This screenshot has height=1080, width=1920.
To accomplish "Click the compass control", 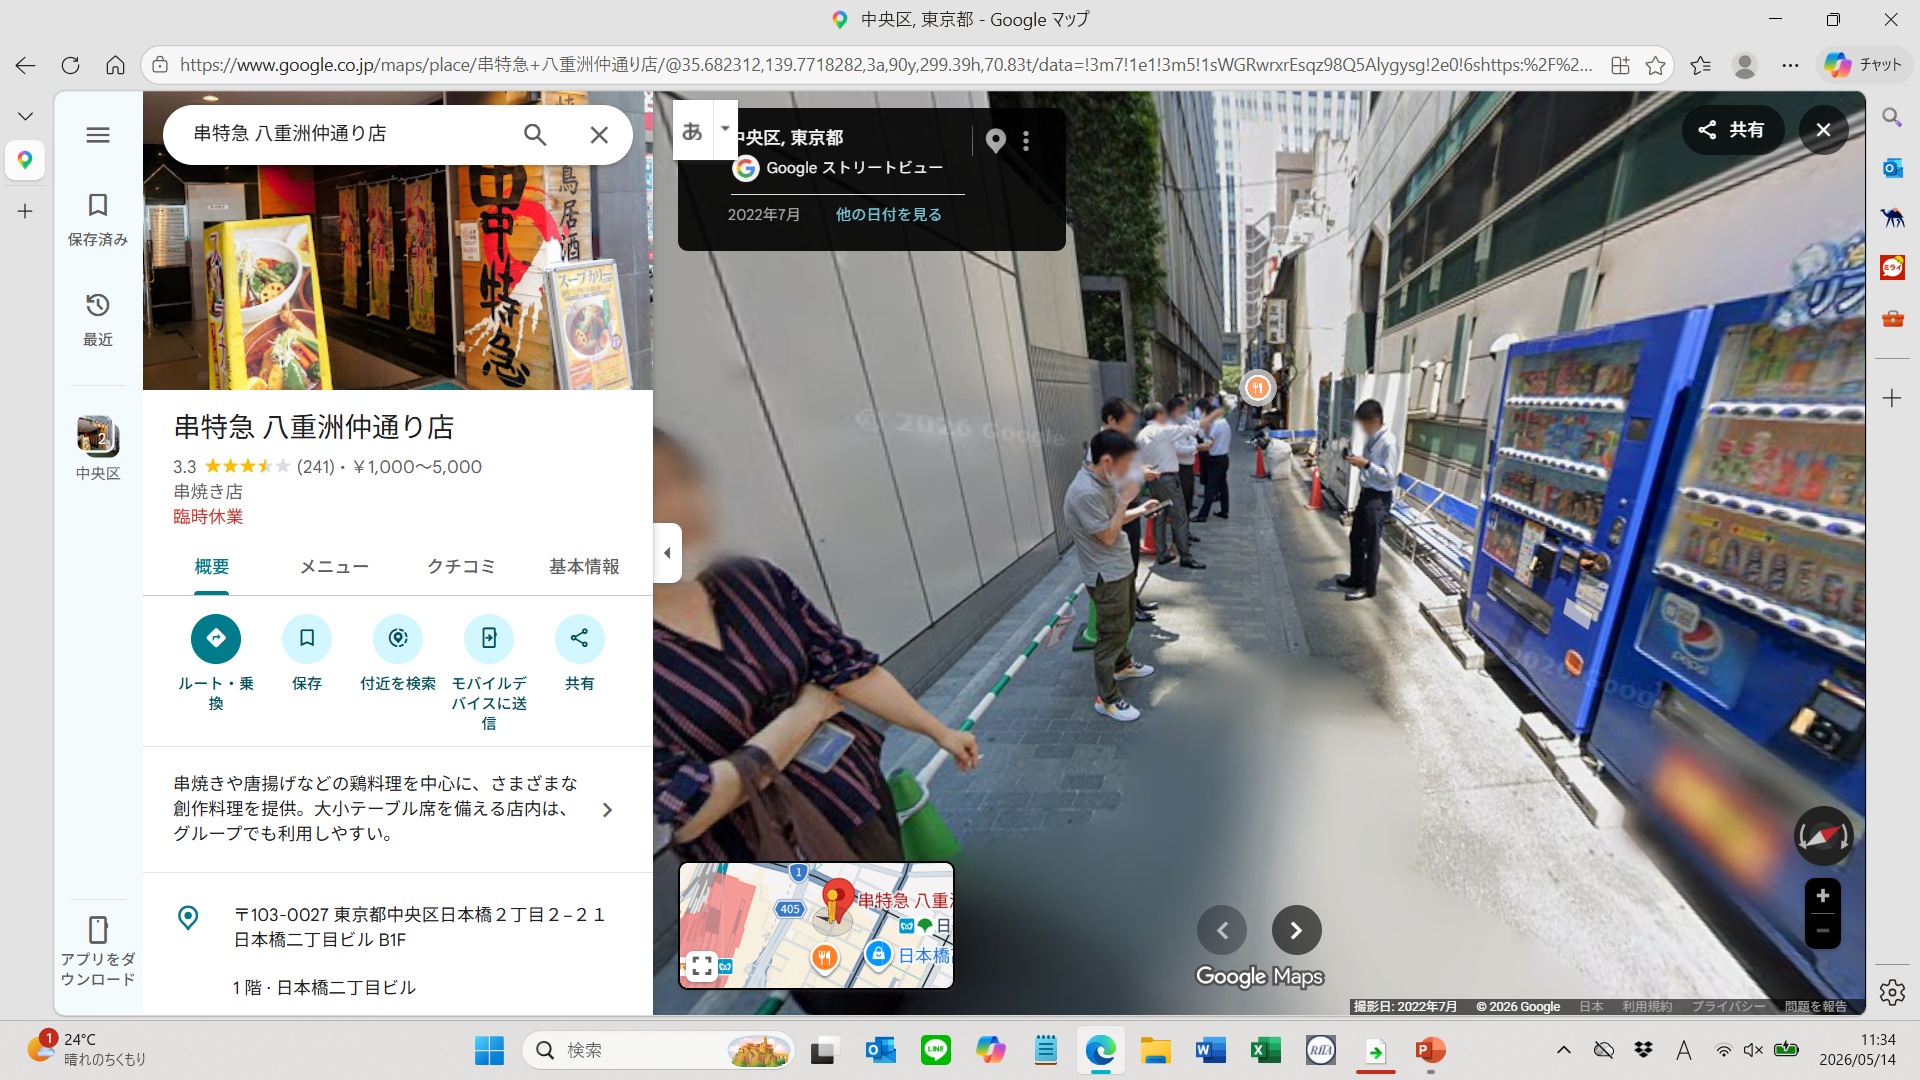I will [x=1823, y=836].
